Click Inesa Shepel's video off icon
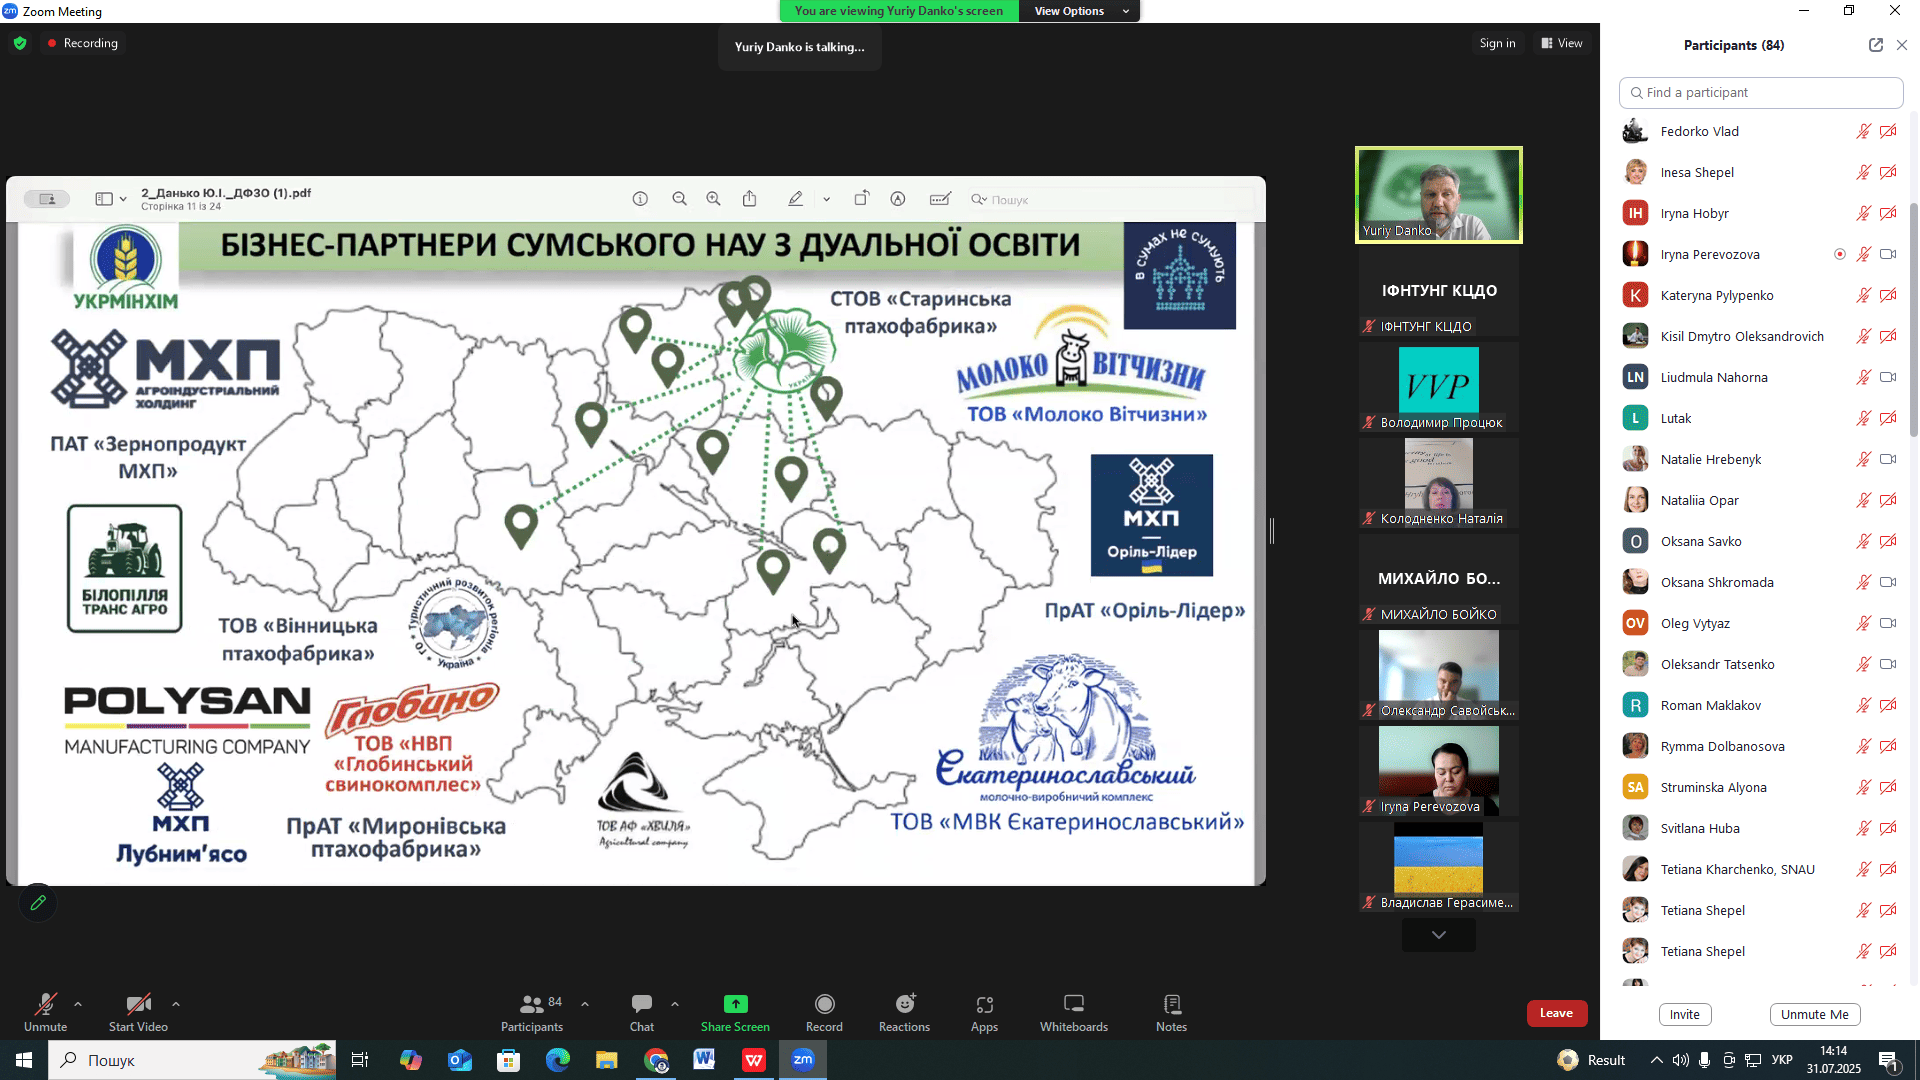Screen dimensions: 1920x1080 [x=1888, y=172]
